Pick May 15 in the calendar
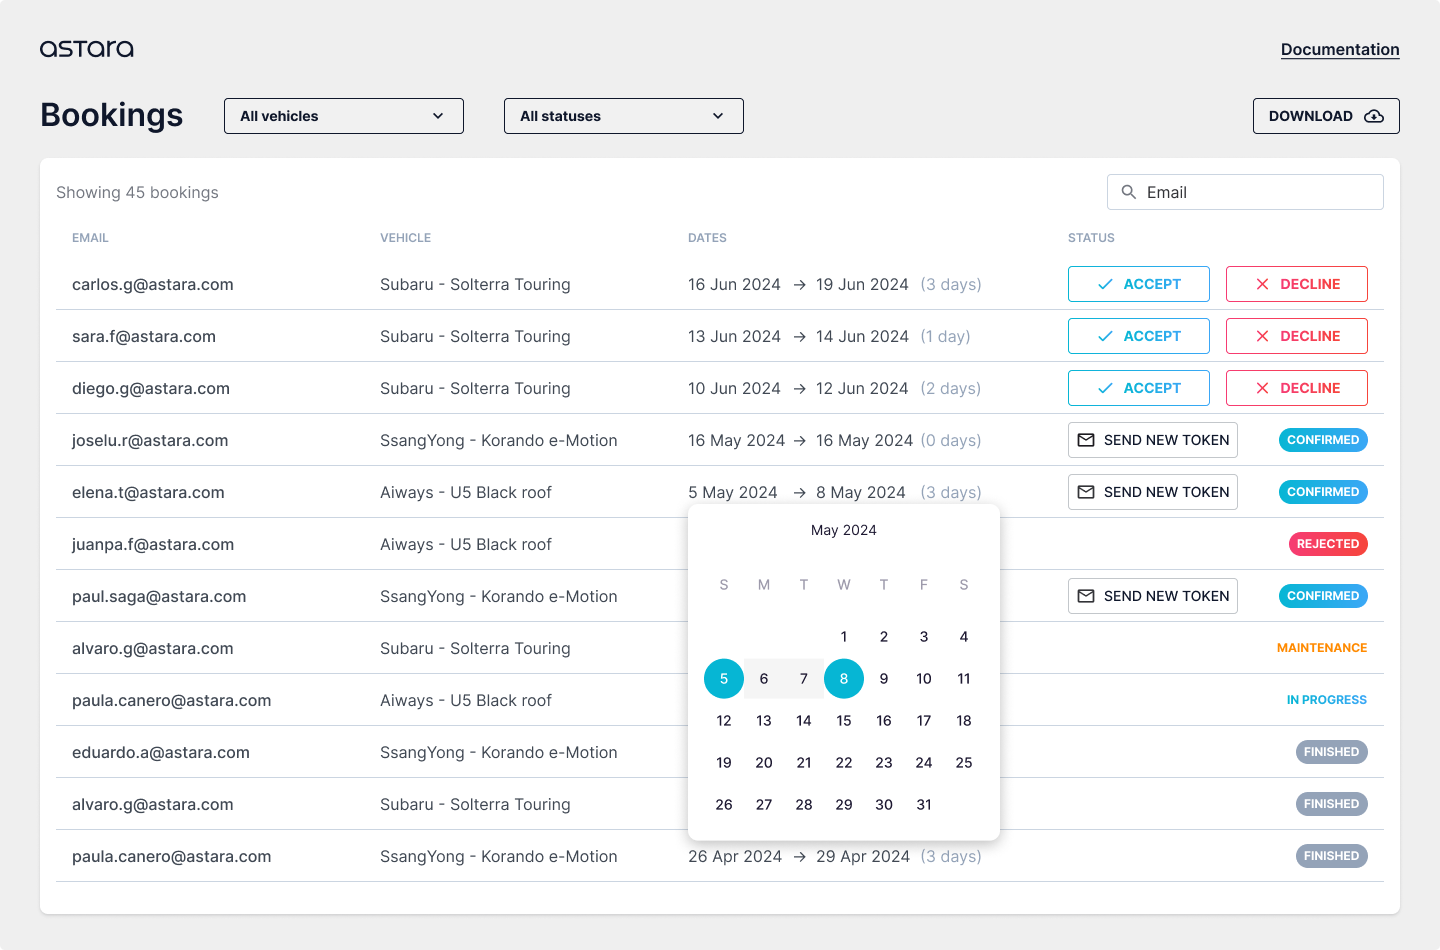The image size is (1440, 950). point(844,720)
